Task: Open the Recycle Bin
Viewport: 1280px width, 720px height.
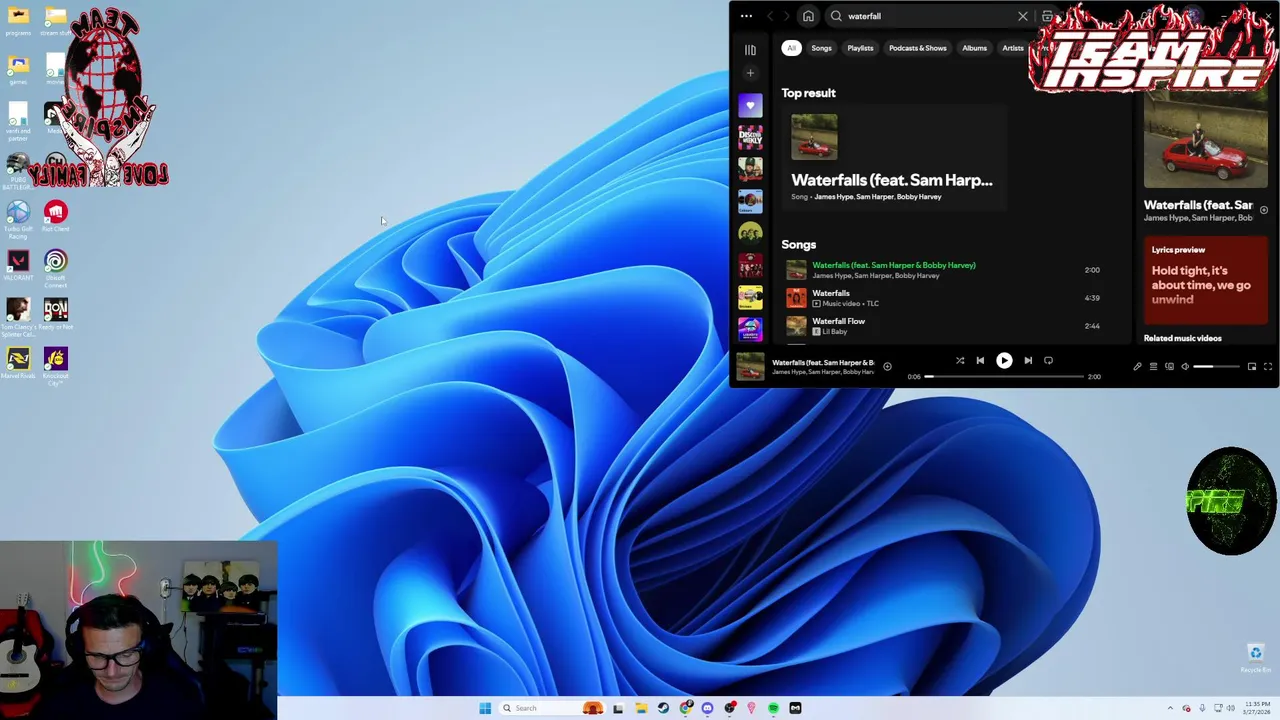Action: [1255, 658]
